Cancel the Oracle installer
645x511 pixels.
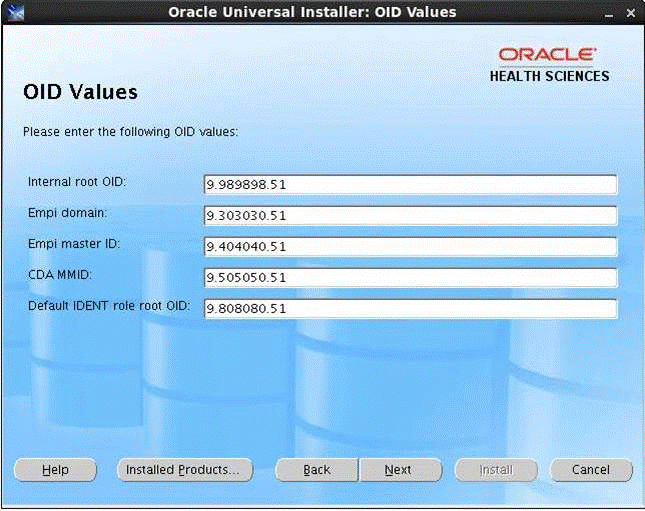591,470
